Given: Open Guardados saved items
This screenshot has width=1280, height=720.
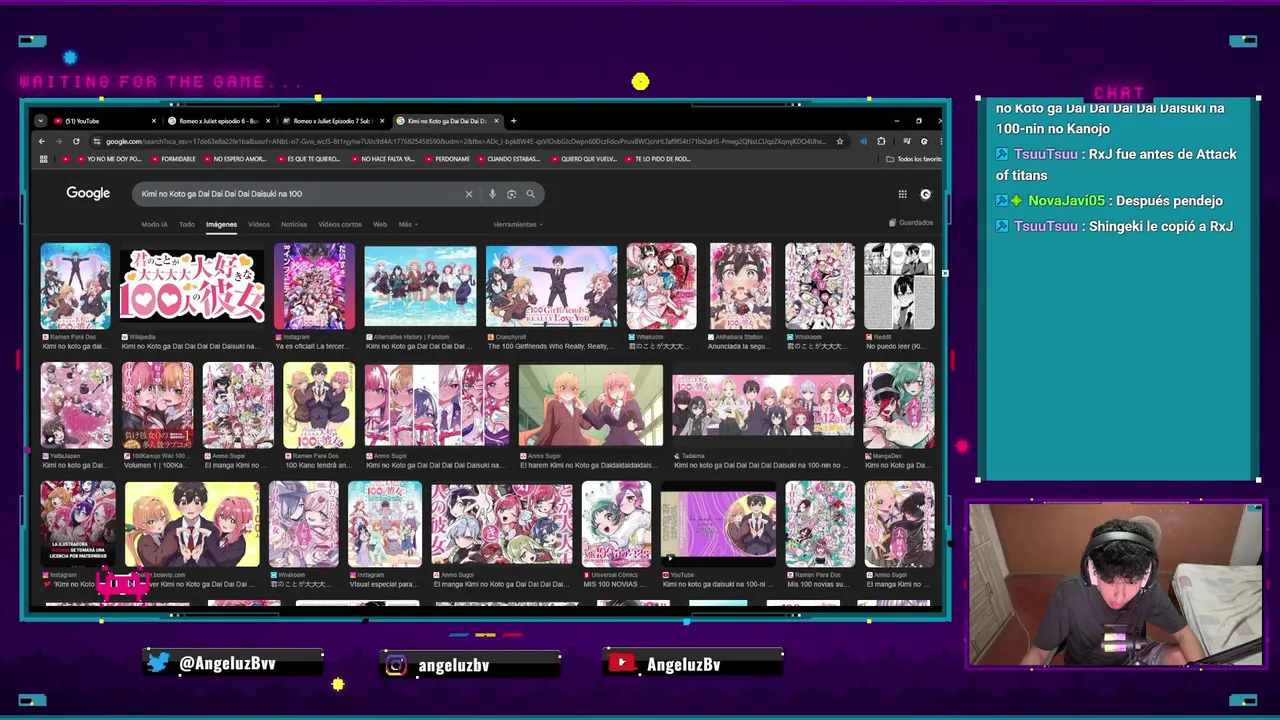Looking at the screenshot, I should click(911, 223).
